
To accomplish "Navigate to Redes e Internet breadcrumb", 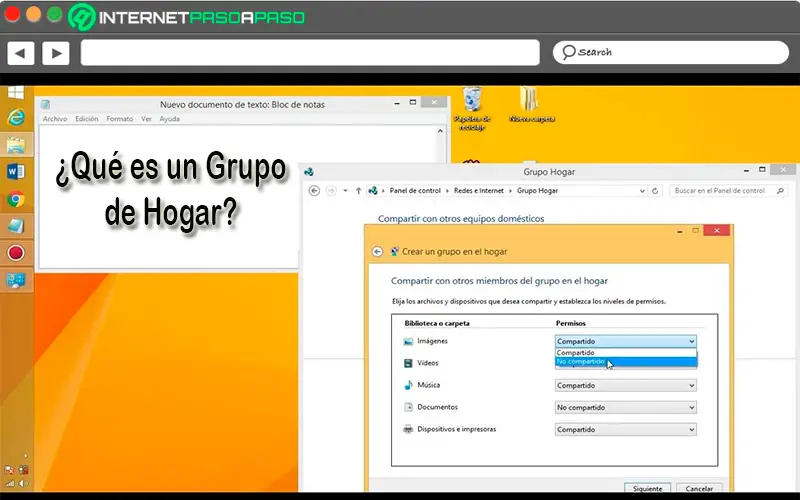I will [479, 191].
